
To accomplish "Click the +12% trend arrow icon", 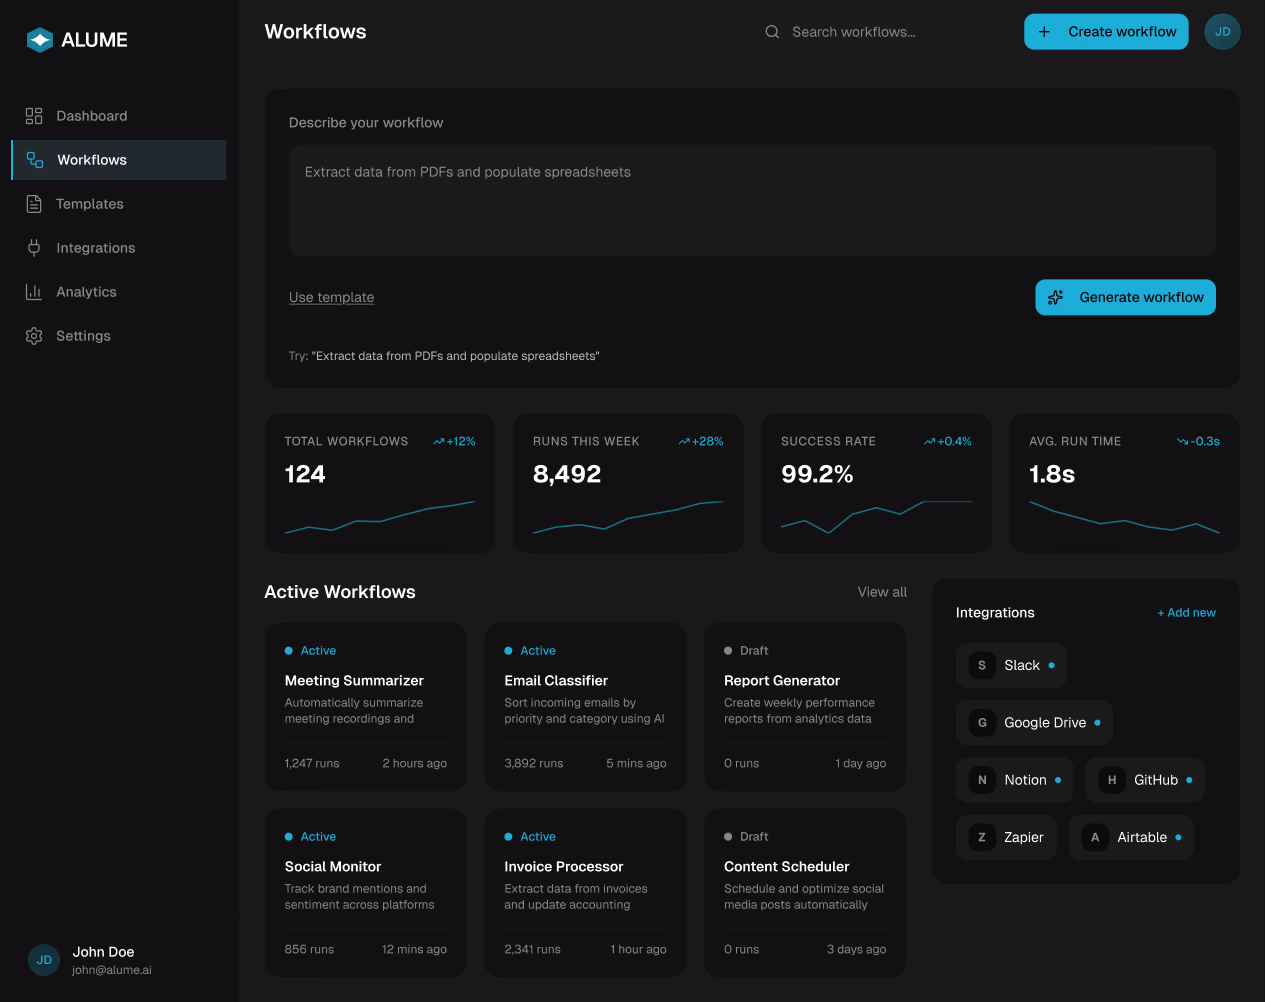I will pos(438,441).
